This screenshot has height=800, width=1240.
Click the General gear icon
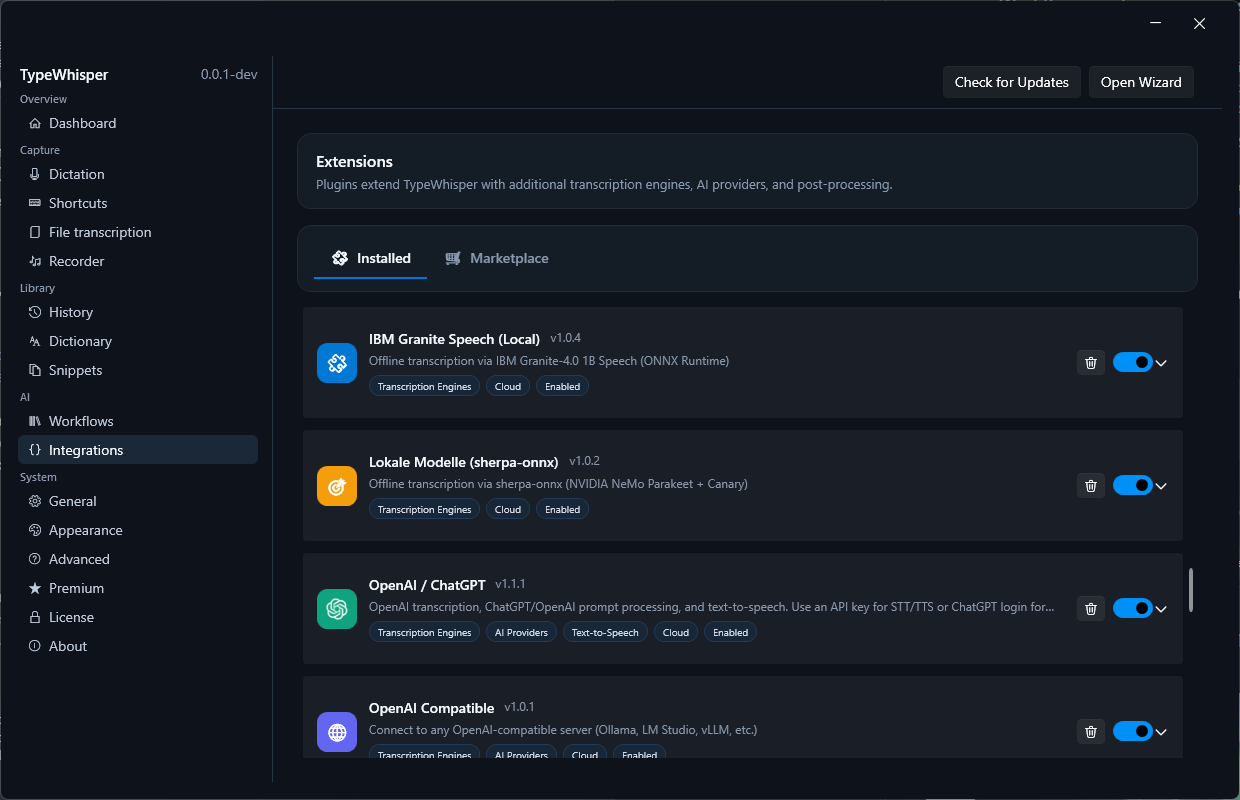click(x=35, y=501)
